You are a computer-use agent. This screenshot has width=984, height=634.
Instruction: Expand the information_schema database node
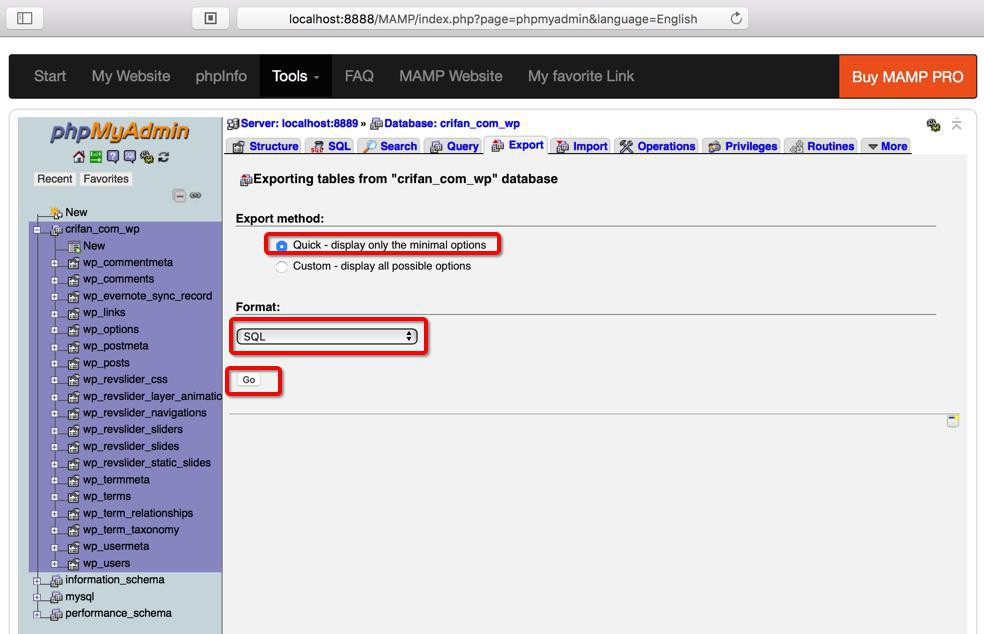(37, 581)
